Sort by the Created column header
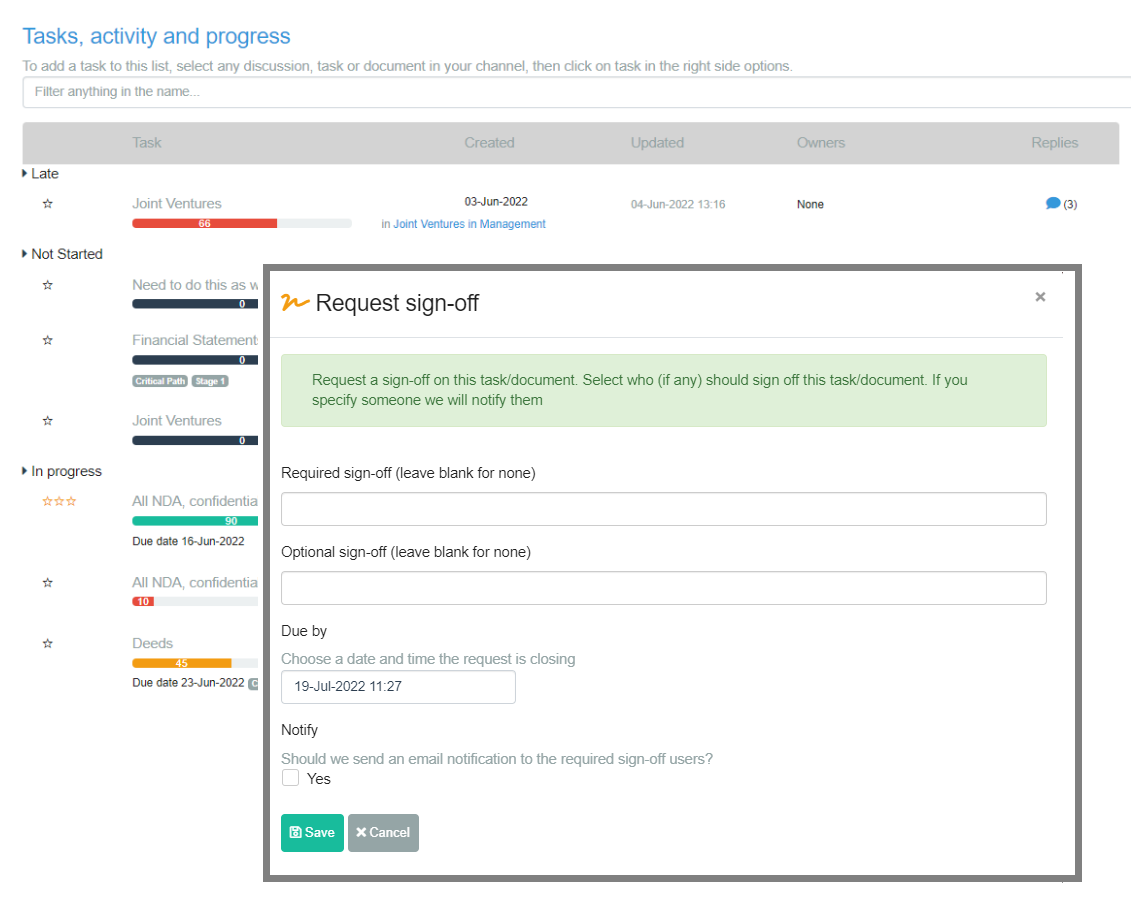 (490, 143)
